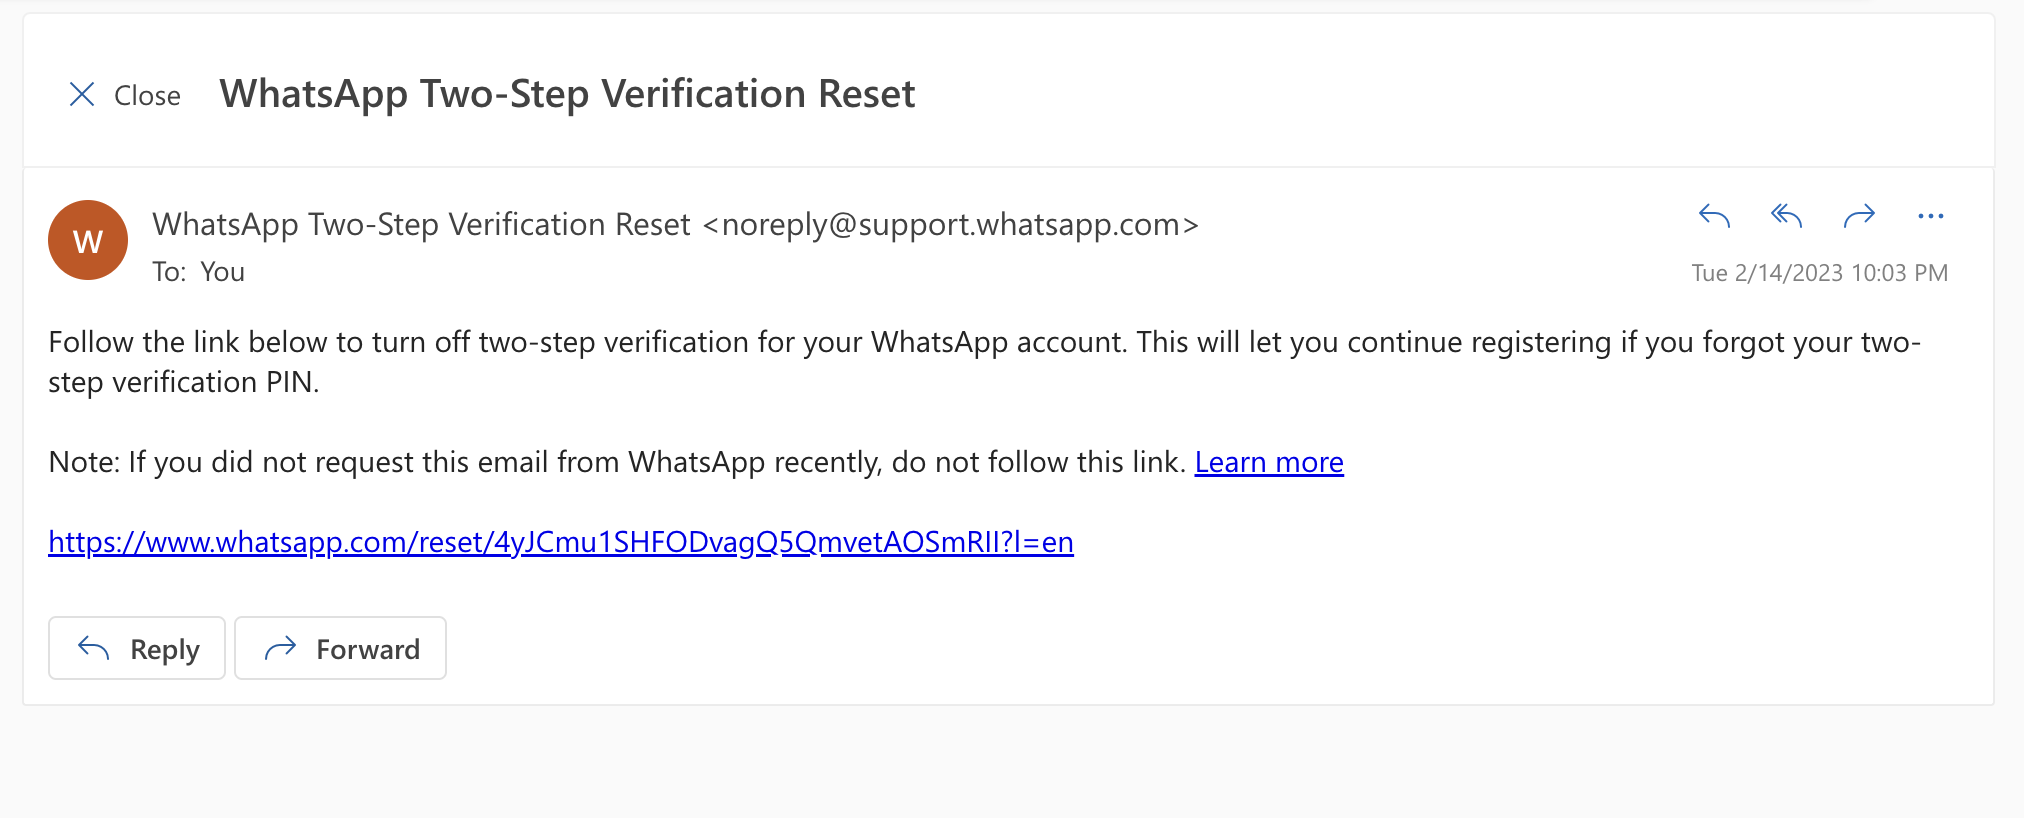Click the arrow icon inside the bottom Forward button
This screenshot has width=2024, height=818.
pyautogui.click(x=281, y=649)
